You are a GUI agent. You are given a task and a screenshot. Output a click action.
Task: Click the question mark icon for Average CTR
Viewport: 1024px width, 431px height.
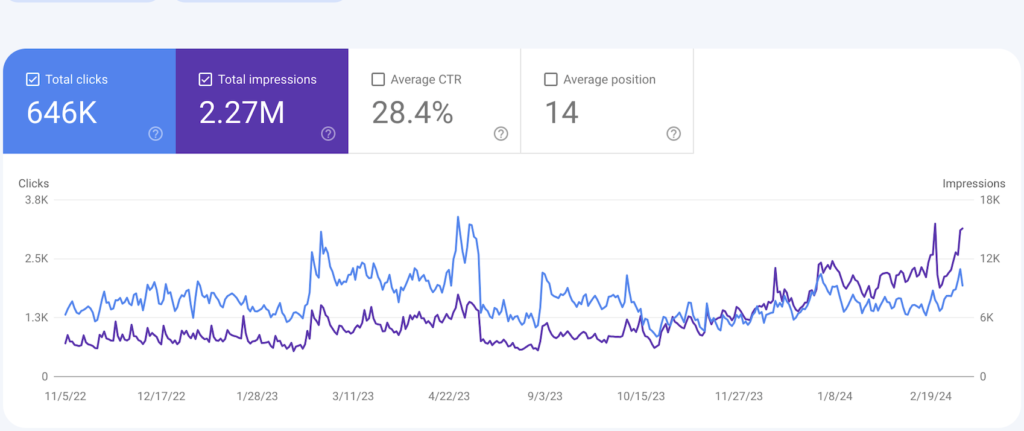[501, 134]
